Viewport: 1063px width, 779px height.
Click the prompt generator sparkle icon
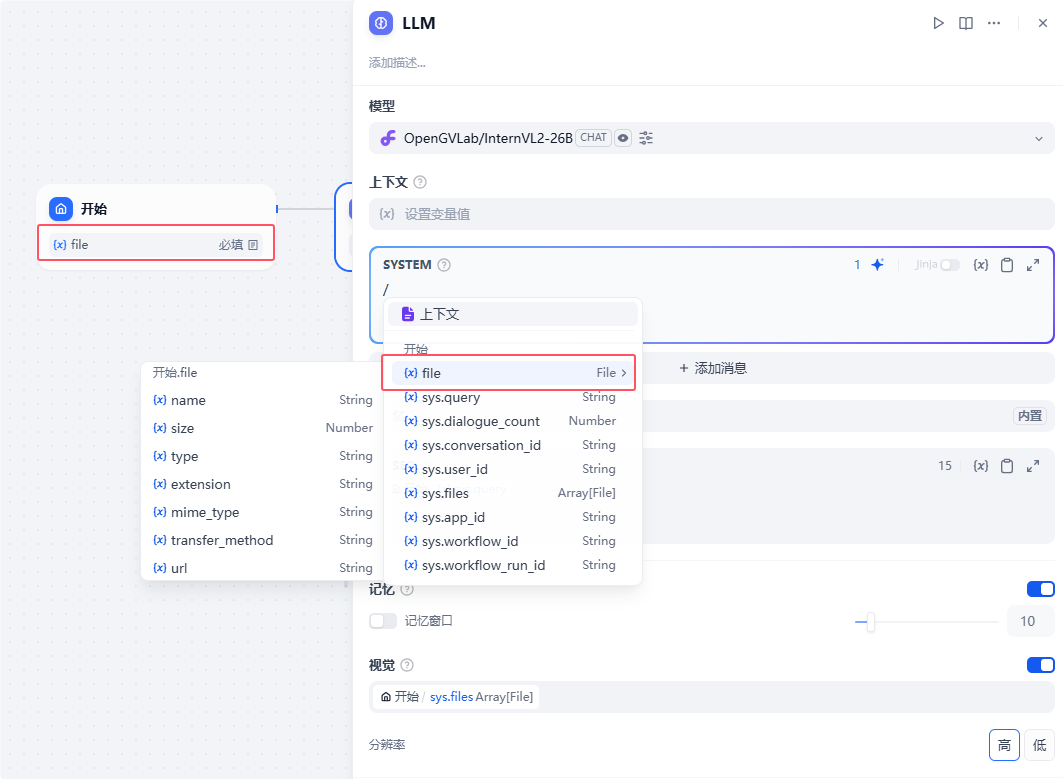[x=877, y=264]
